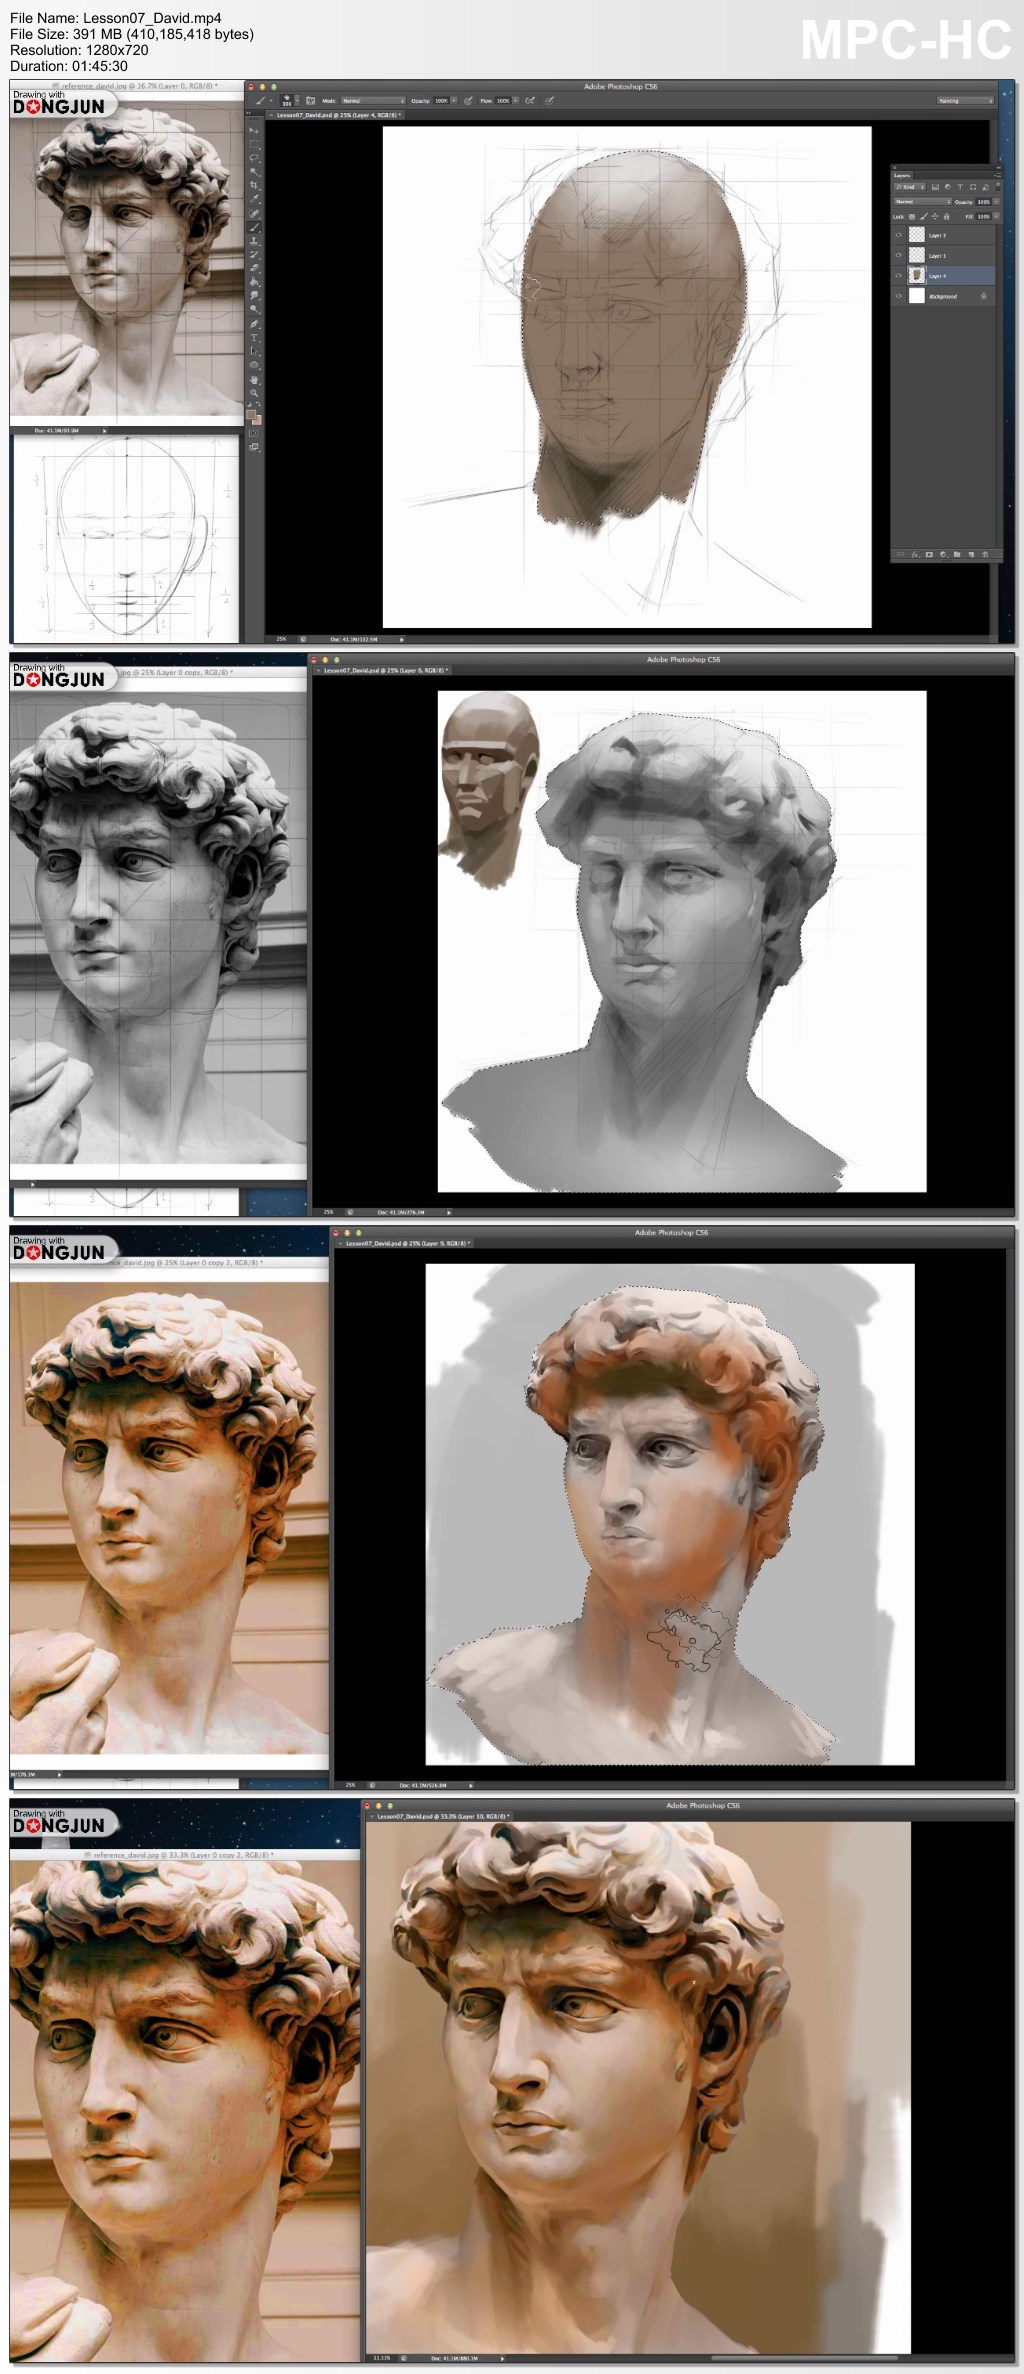The height and width of the screenshot is (2374, 1024).
Task: Change screen mode from the toolbox
Action: (254, 447)
